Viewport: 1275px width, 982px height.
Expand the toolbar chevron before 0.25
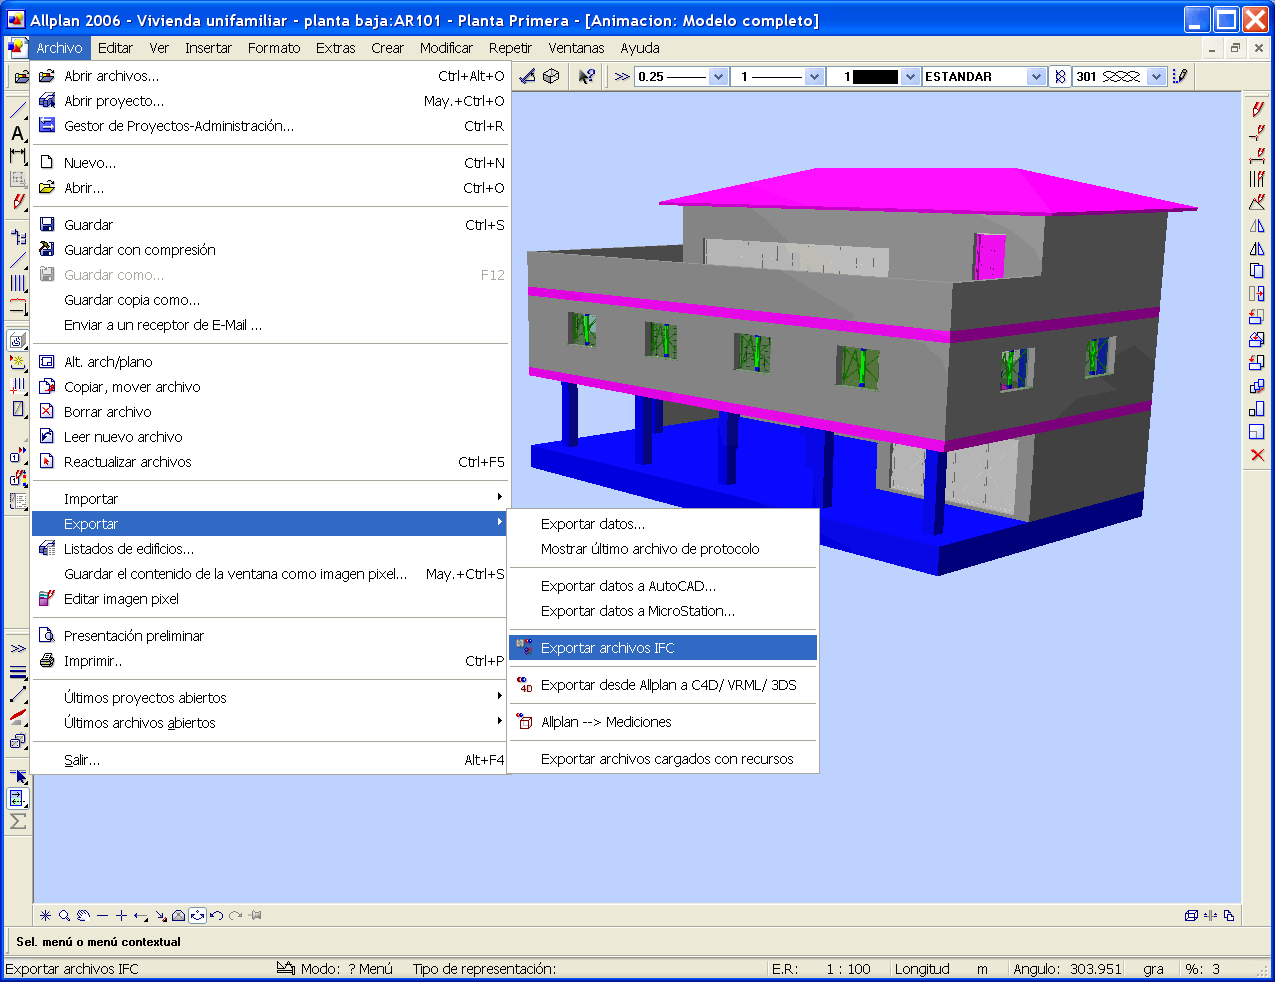[x=622, y=76]
